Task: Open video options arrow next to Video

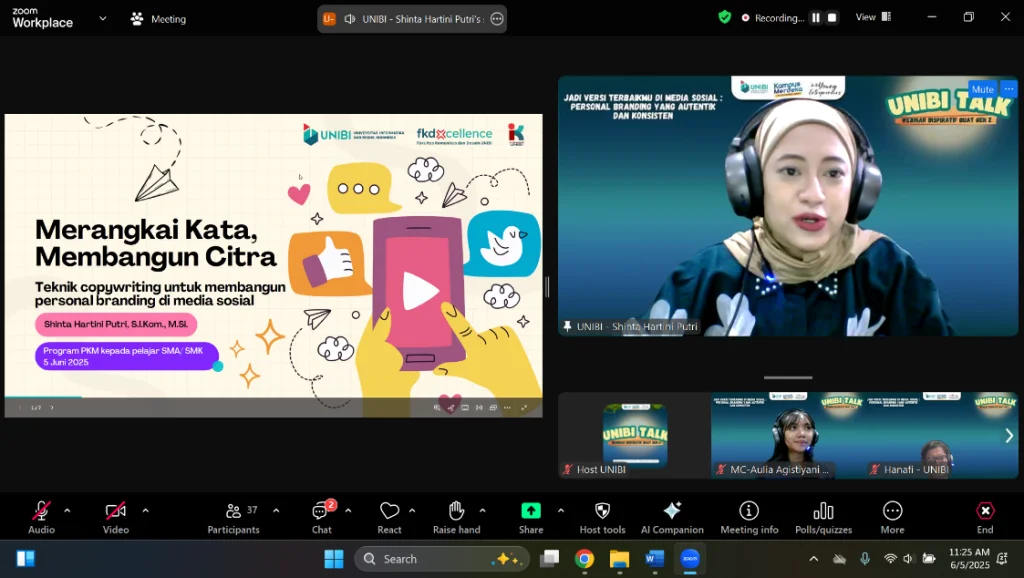Action: (146, 511)
